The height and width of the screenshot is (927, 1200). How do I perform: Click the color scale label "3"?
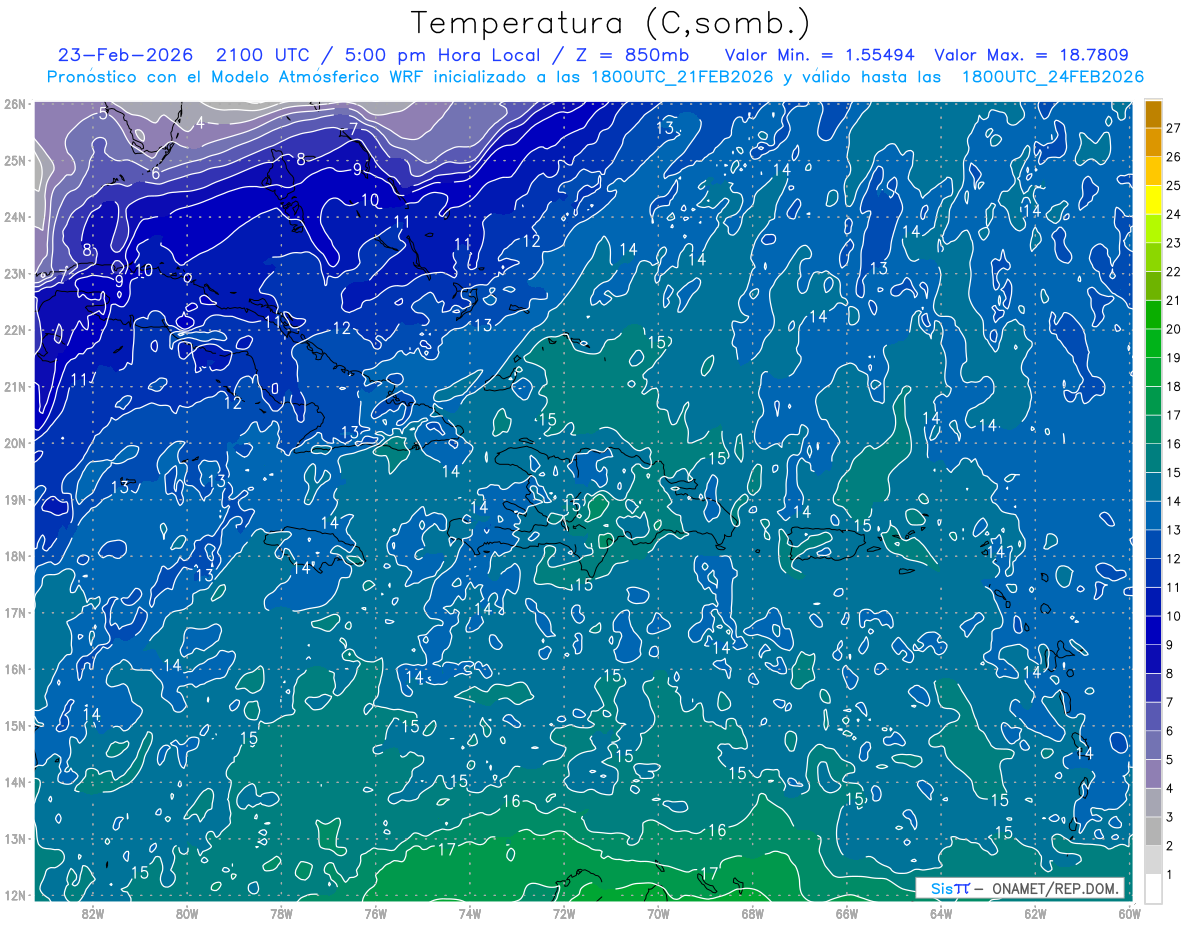click(x=1170, y=817)
